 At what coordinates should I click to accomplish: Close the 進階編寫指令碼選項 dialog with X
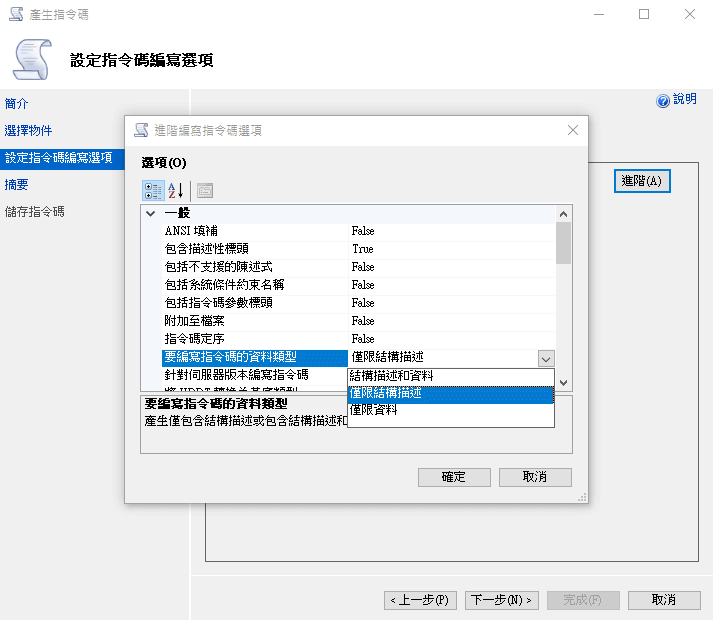coord(572,130)
